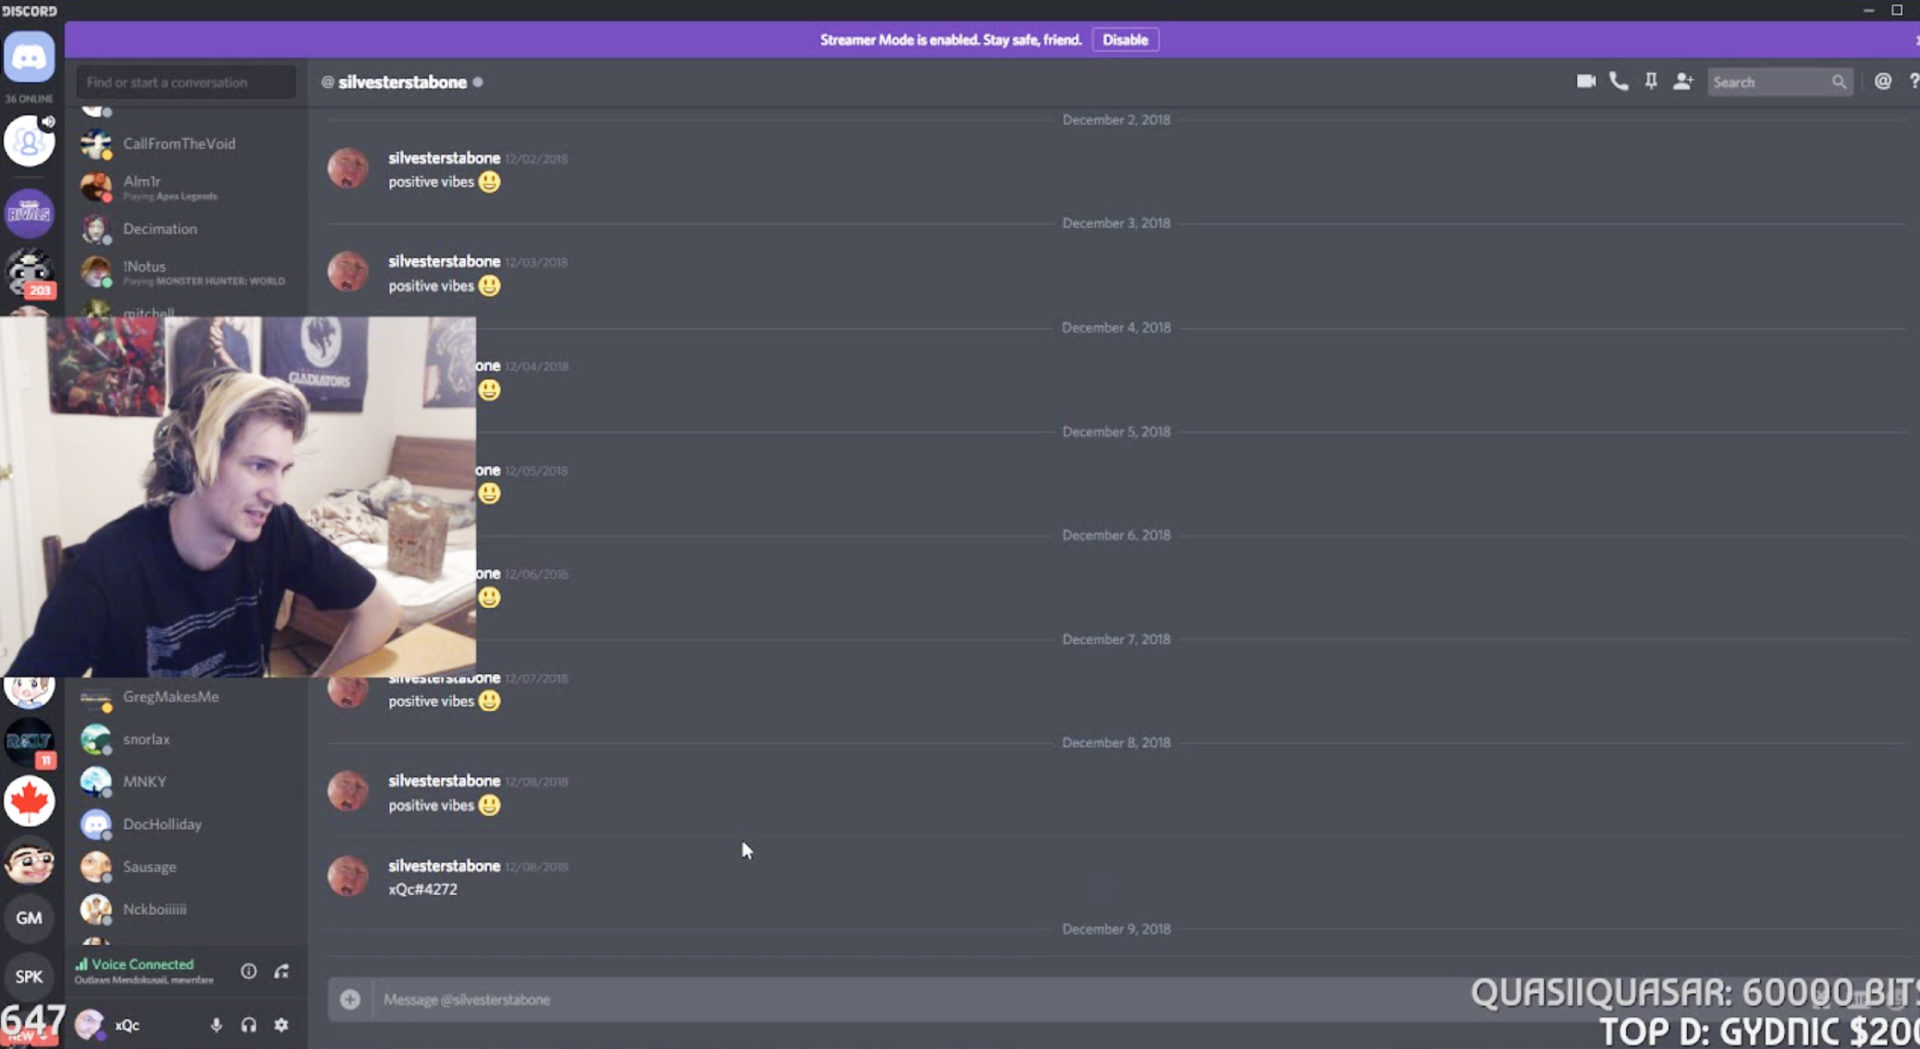Open the GM server
The width and height of the screenshot is (1920, 1049).
click(x=29, y=917)
